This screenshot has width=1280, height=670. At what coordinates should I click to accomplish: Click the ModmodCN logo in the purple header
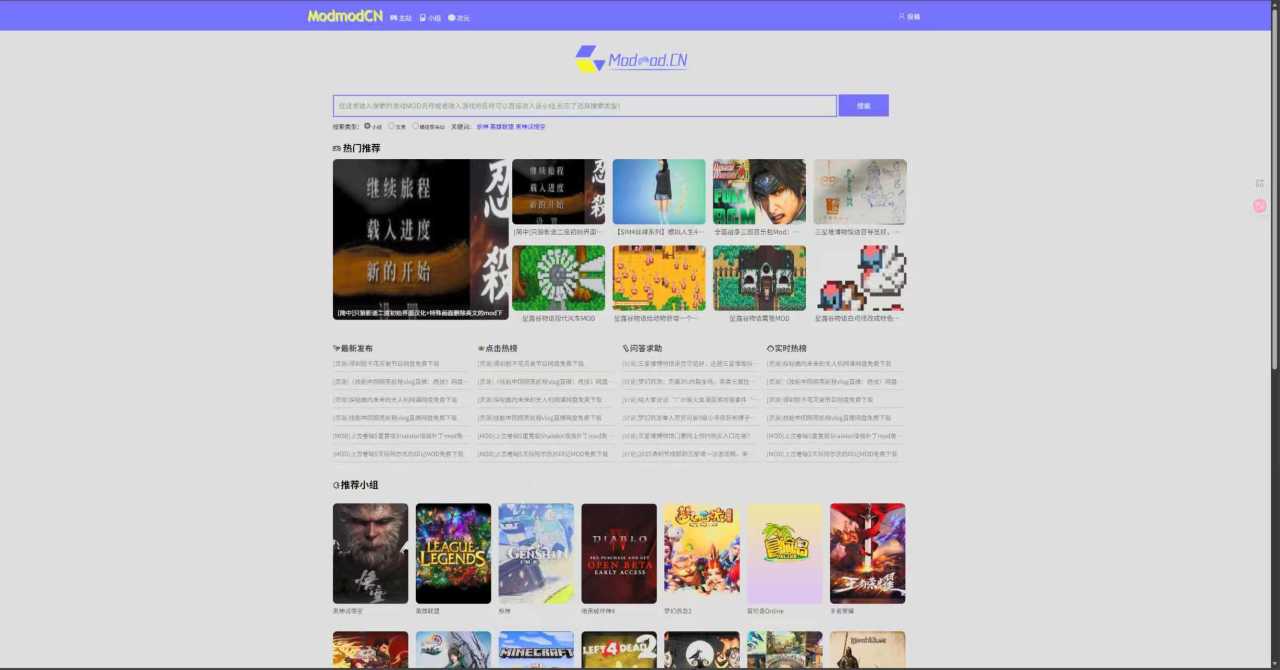(x=345, y=16)
